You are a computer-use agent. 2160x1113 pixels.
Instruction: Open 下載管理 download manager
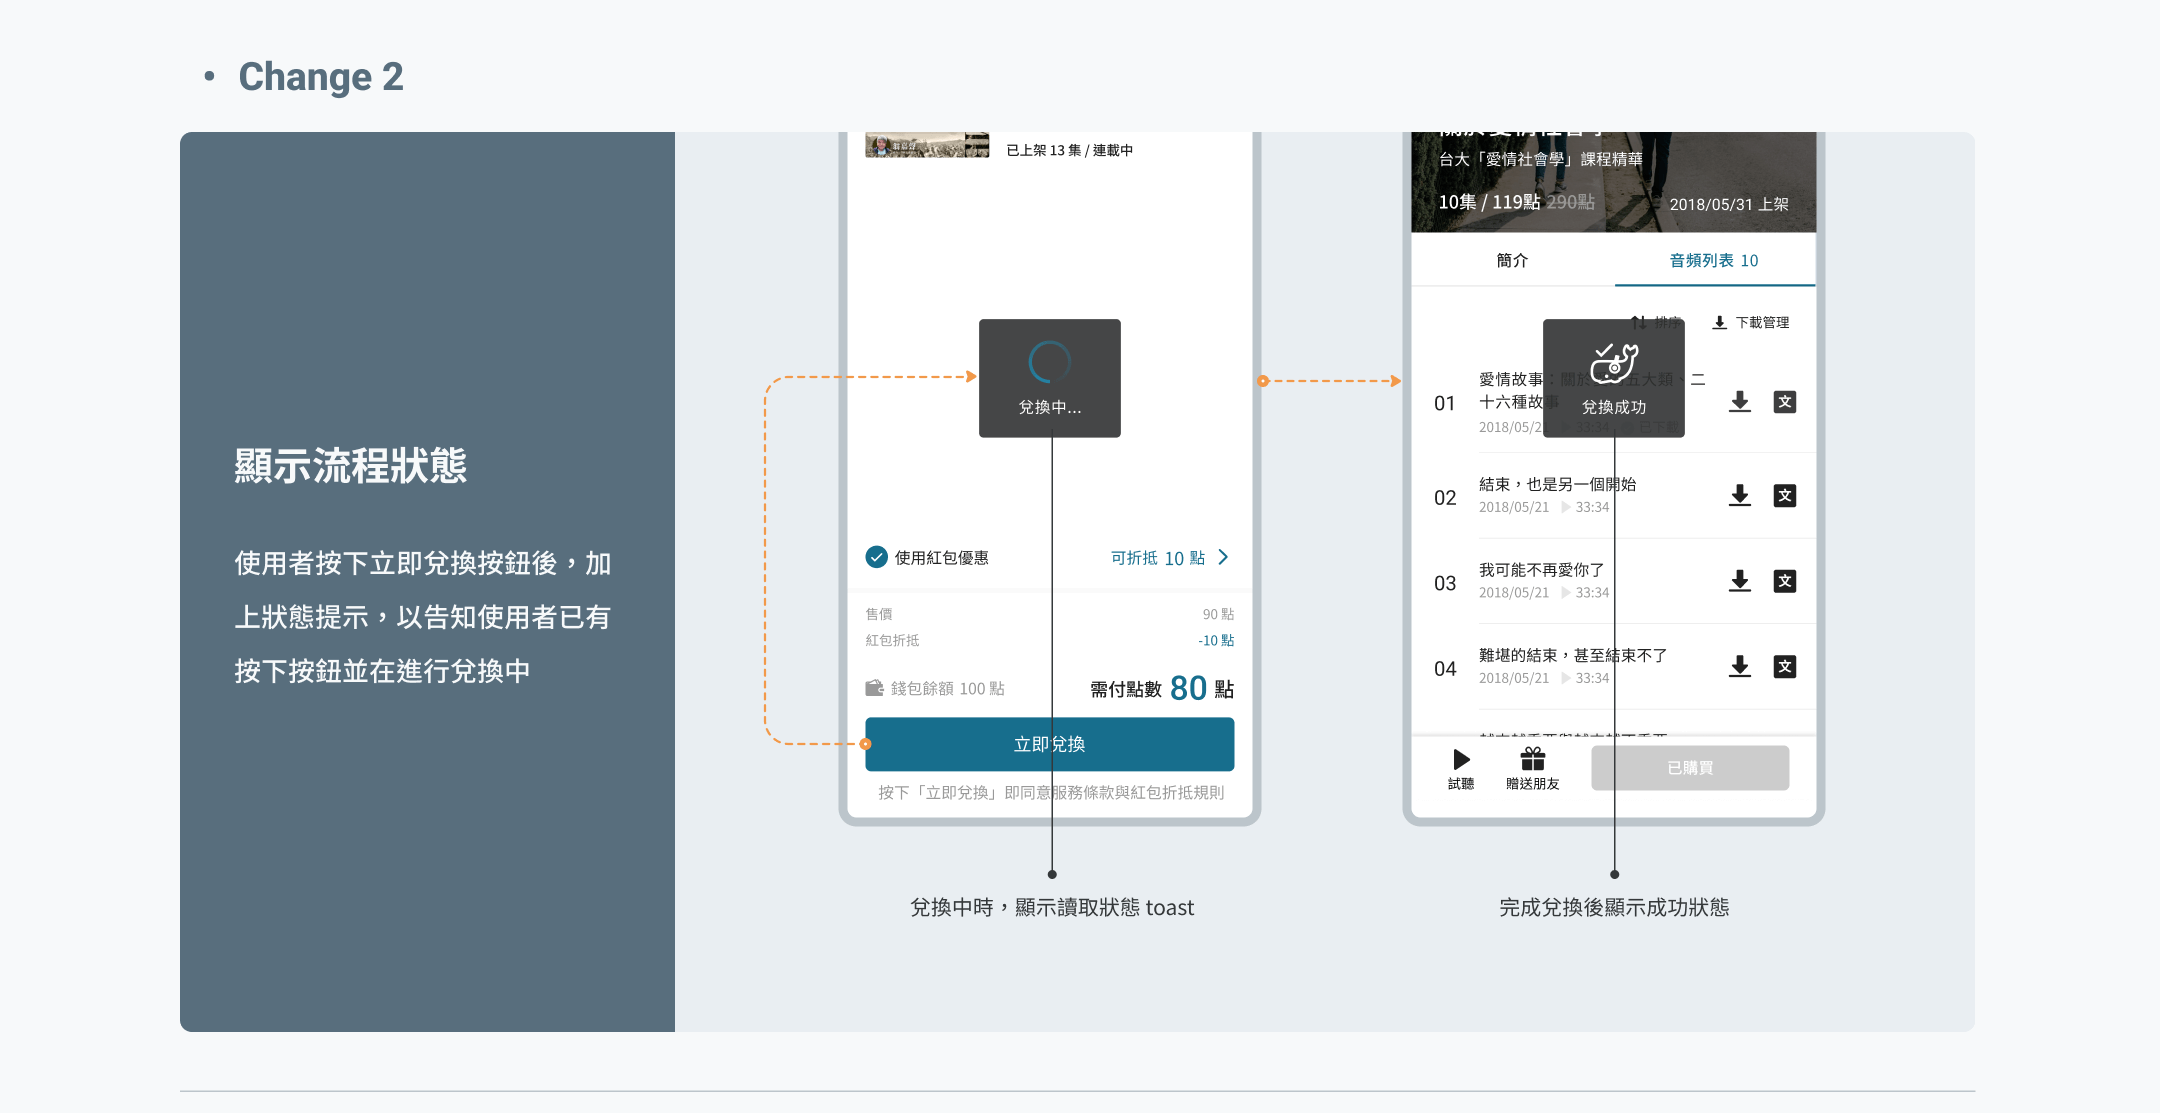(1751, 322)
